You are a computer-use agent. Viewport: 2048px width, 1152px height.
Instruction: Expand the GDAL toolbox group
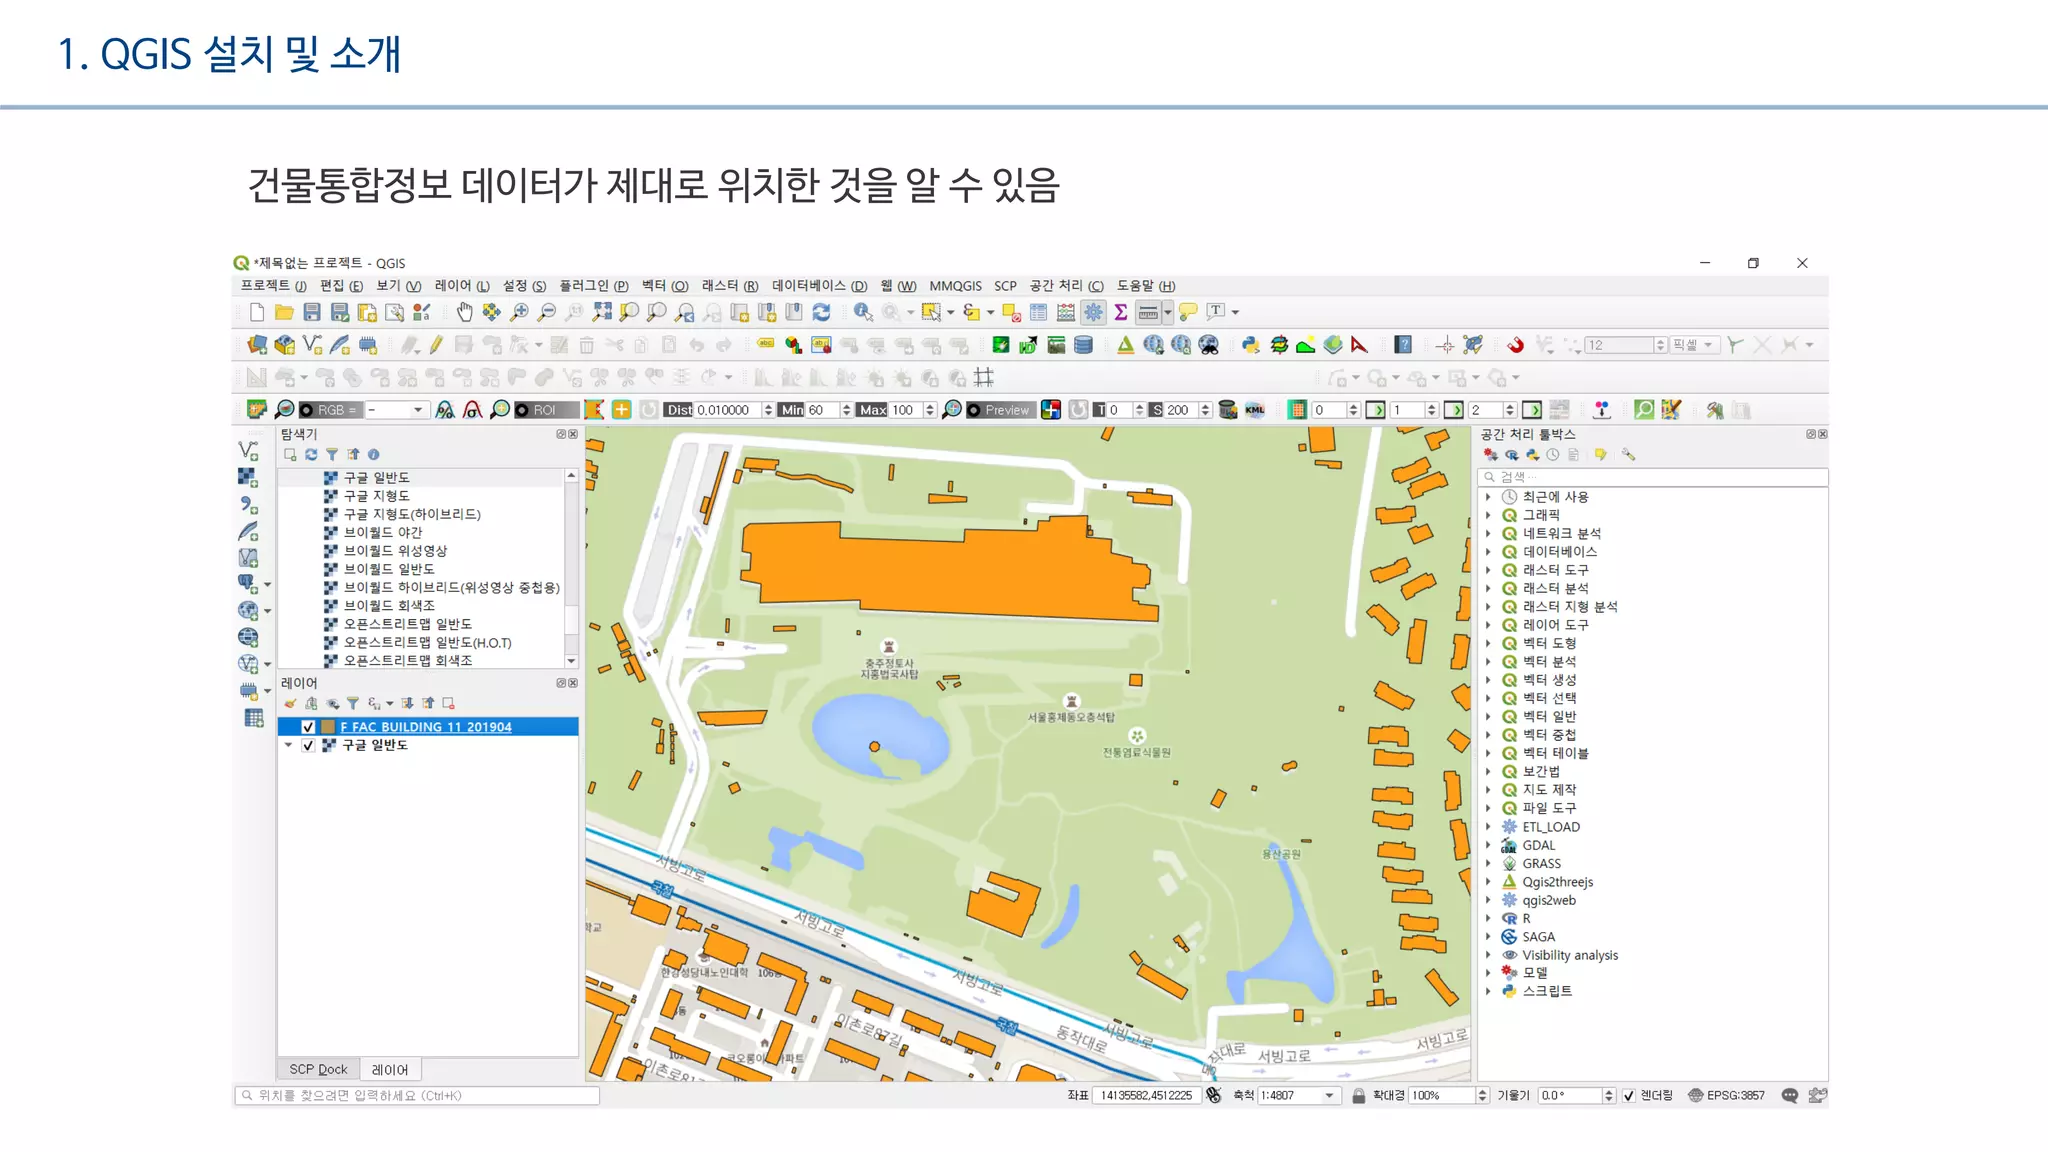(x=1488, y=845)
